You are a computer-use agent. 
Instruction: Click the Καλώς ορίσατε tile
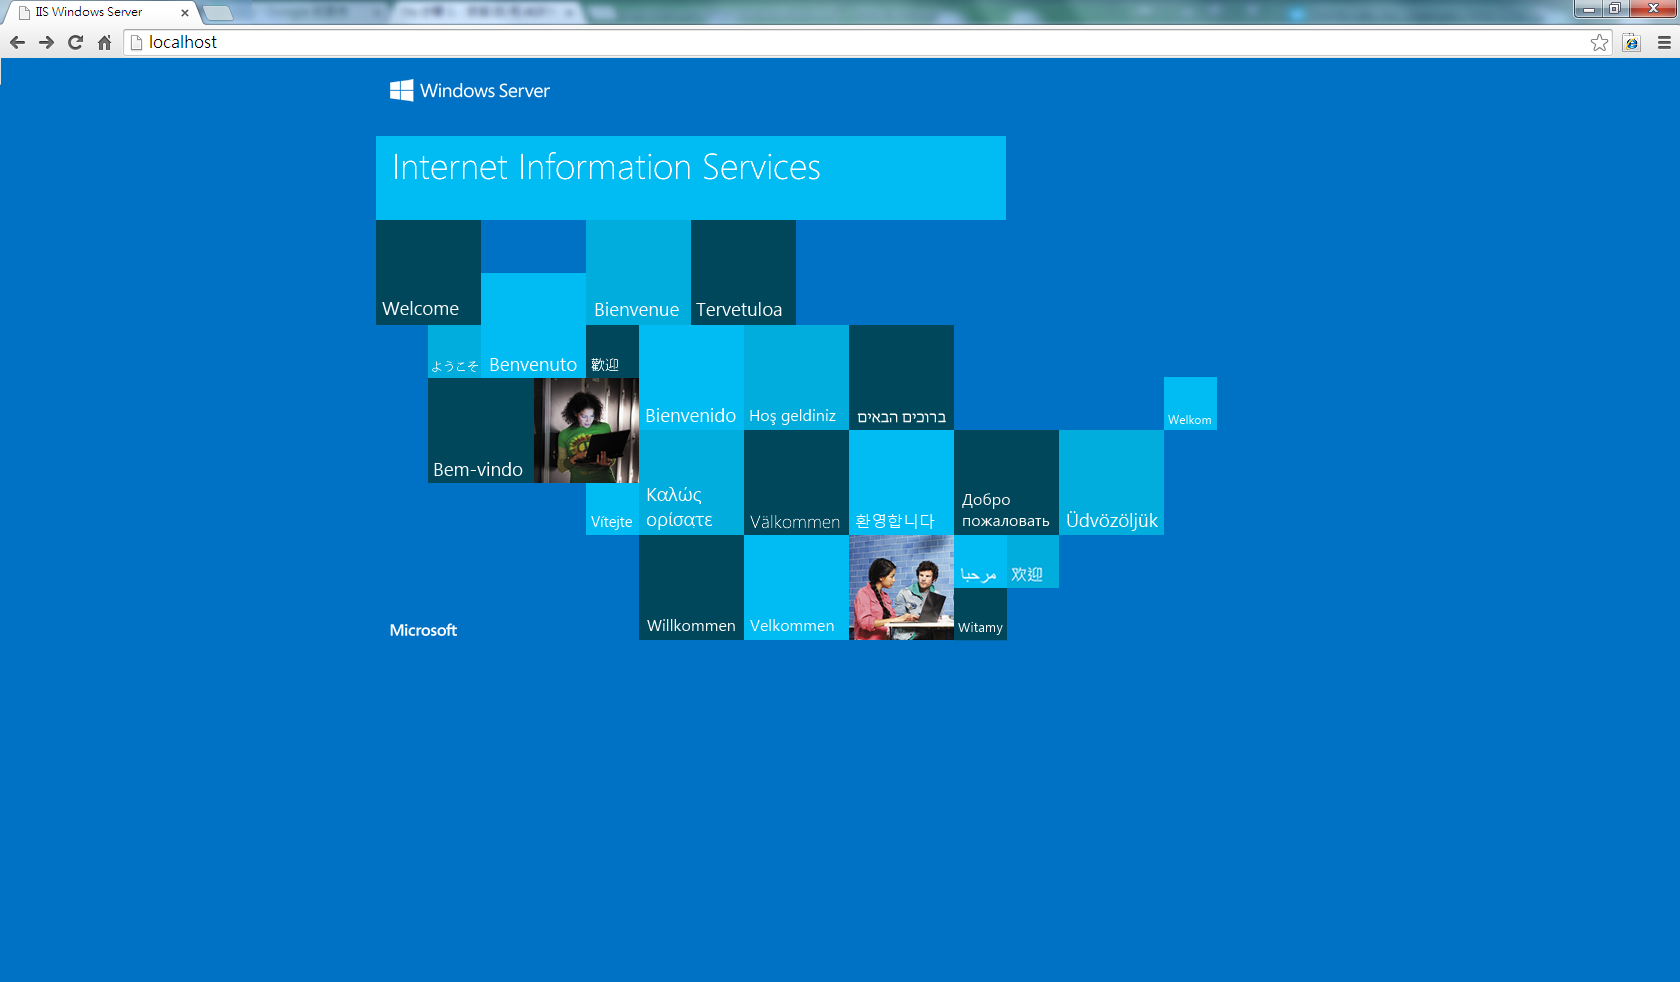[x=691, y=482]
